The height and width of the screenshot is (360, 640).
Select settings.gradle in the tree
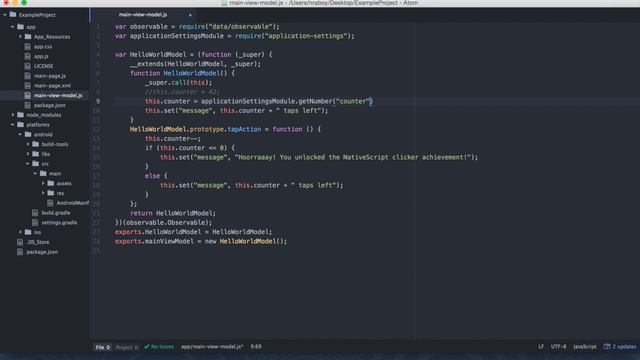click(x=59, y=222)
